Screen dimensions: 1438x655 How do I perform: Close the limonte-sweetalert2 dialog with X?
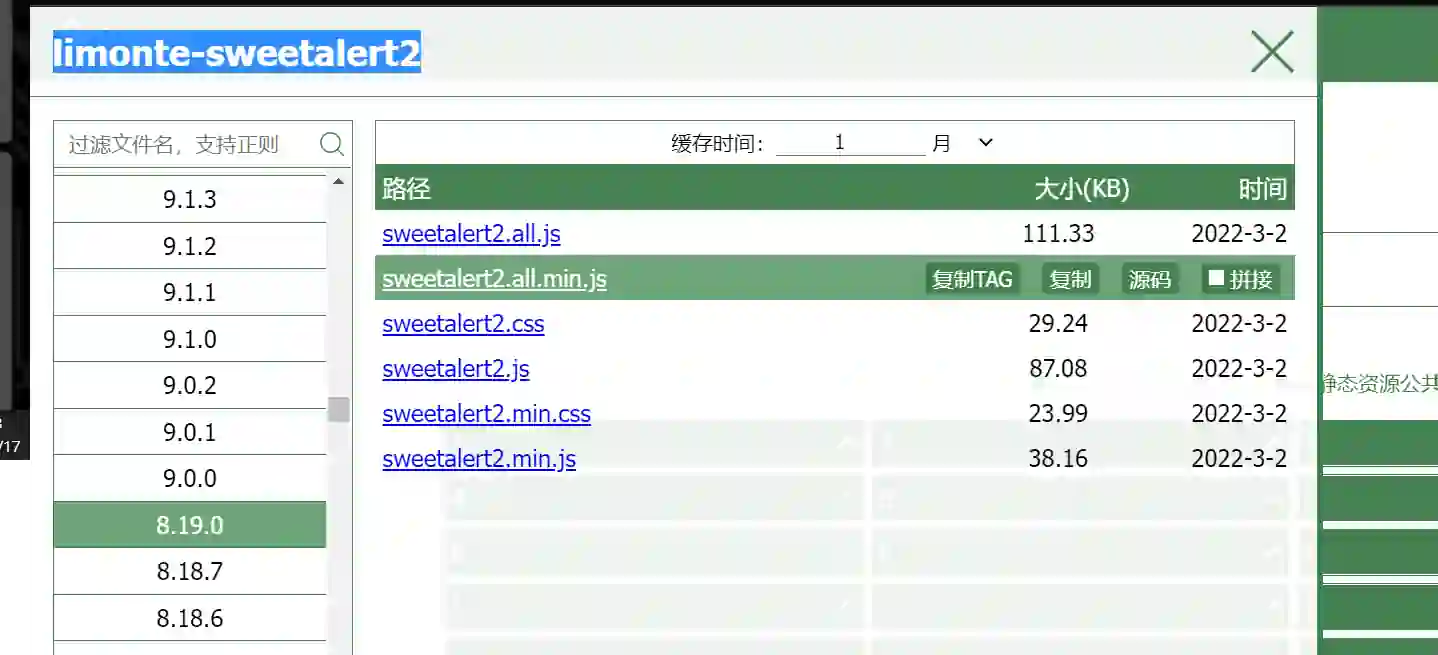(x=1271, y=52)
